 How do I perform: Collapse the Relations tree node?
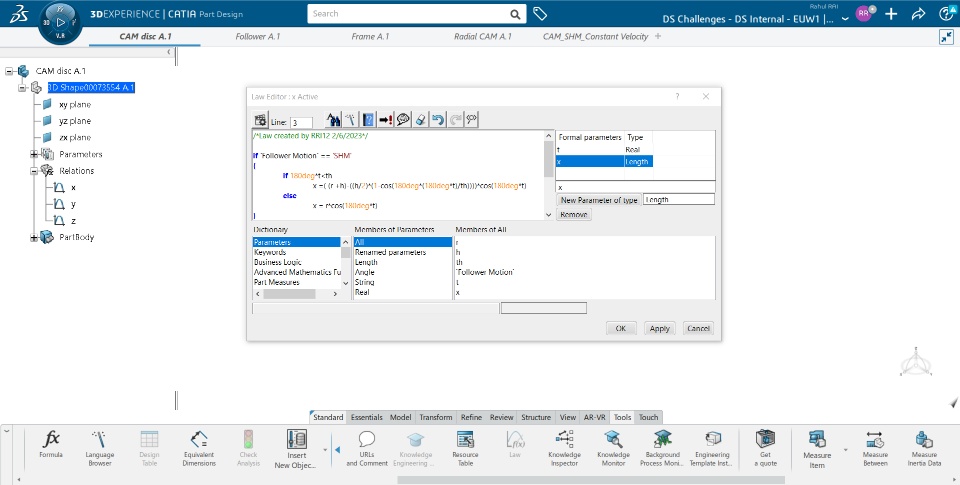(x=34, y=171)
